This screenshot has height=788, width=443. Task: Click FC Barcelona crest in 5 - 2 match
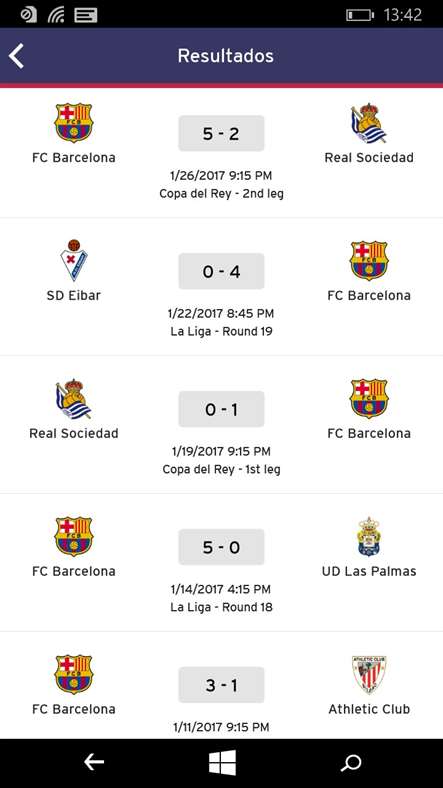click(74, 123)
